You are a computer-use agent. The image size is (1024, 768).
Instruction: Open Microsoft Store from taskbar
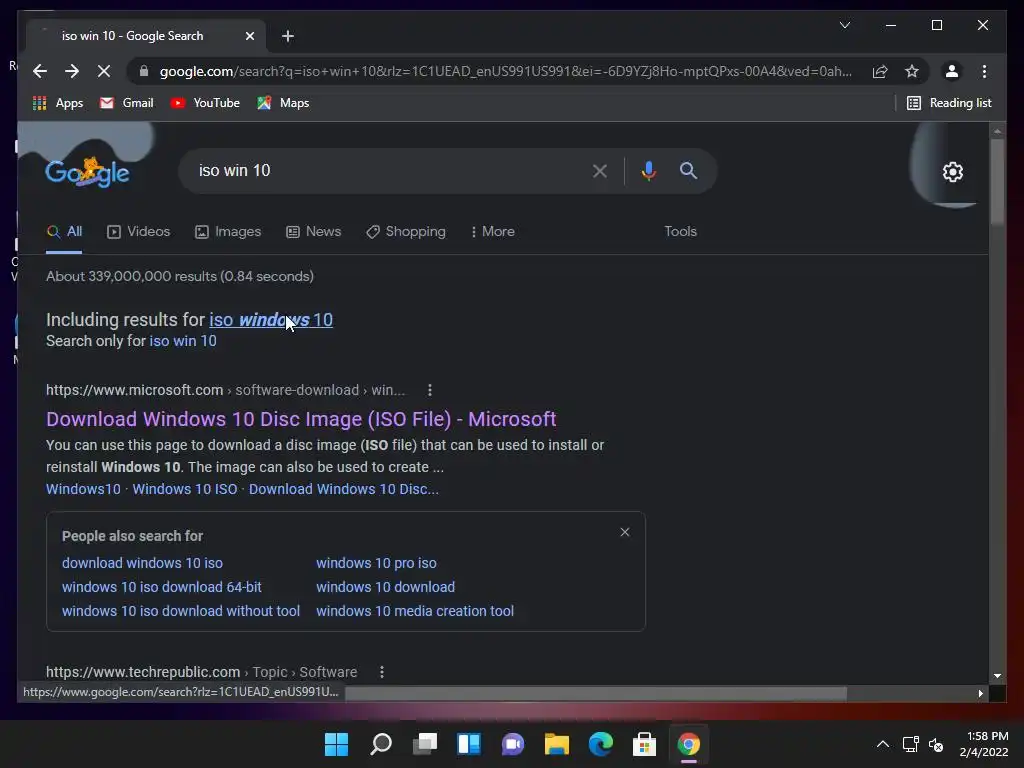tap(645, 744)
